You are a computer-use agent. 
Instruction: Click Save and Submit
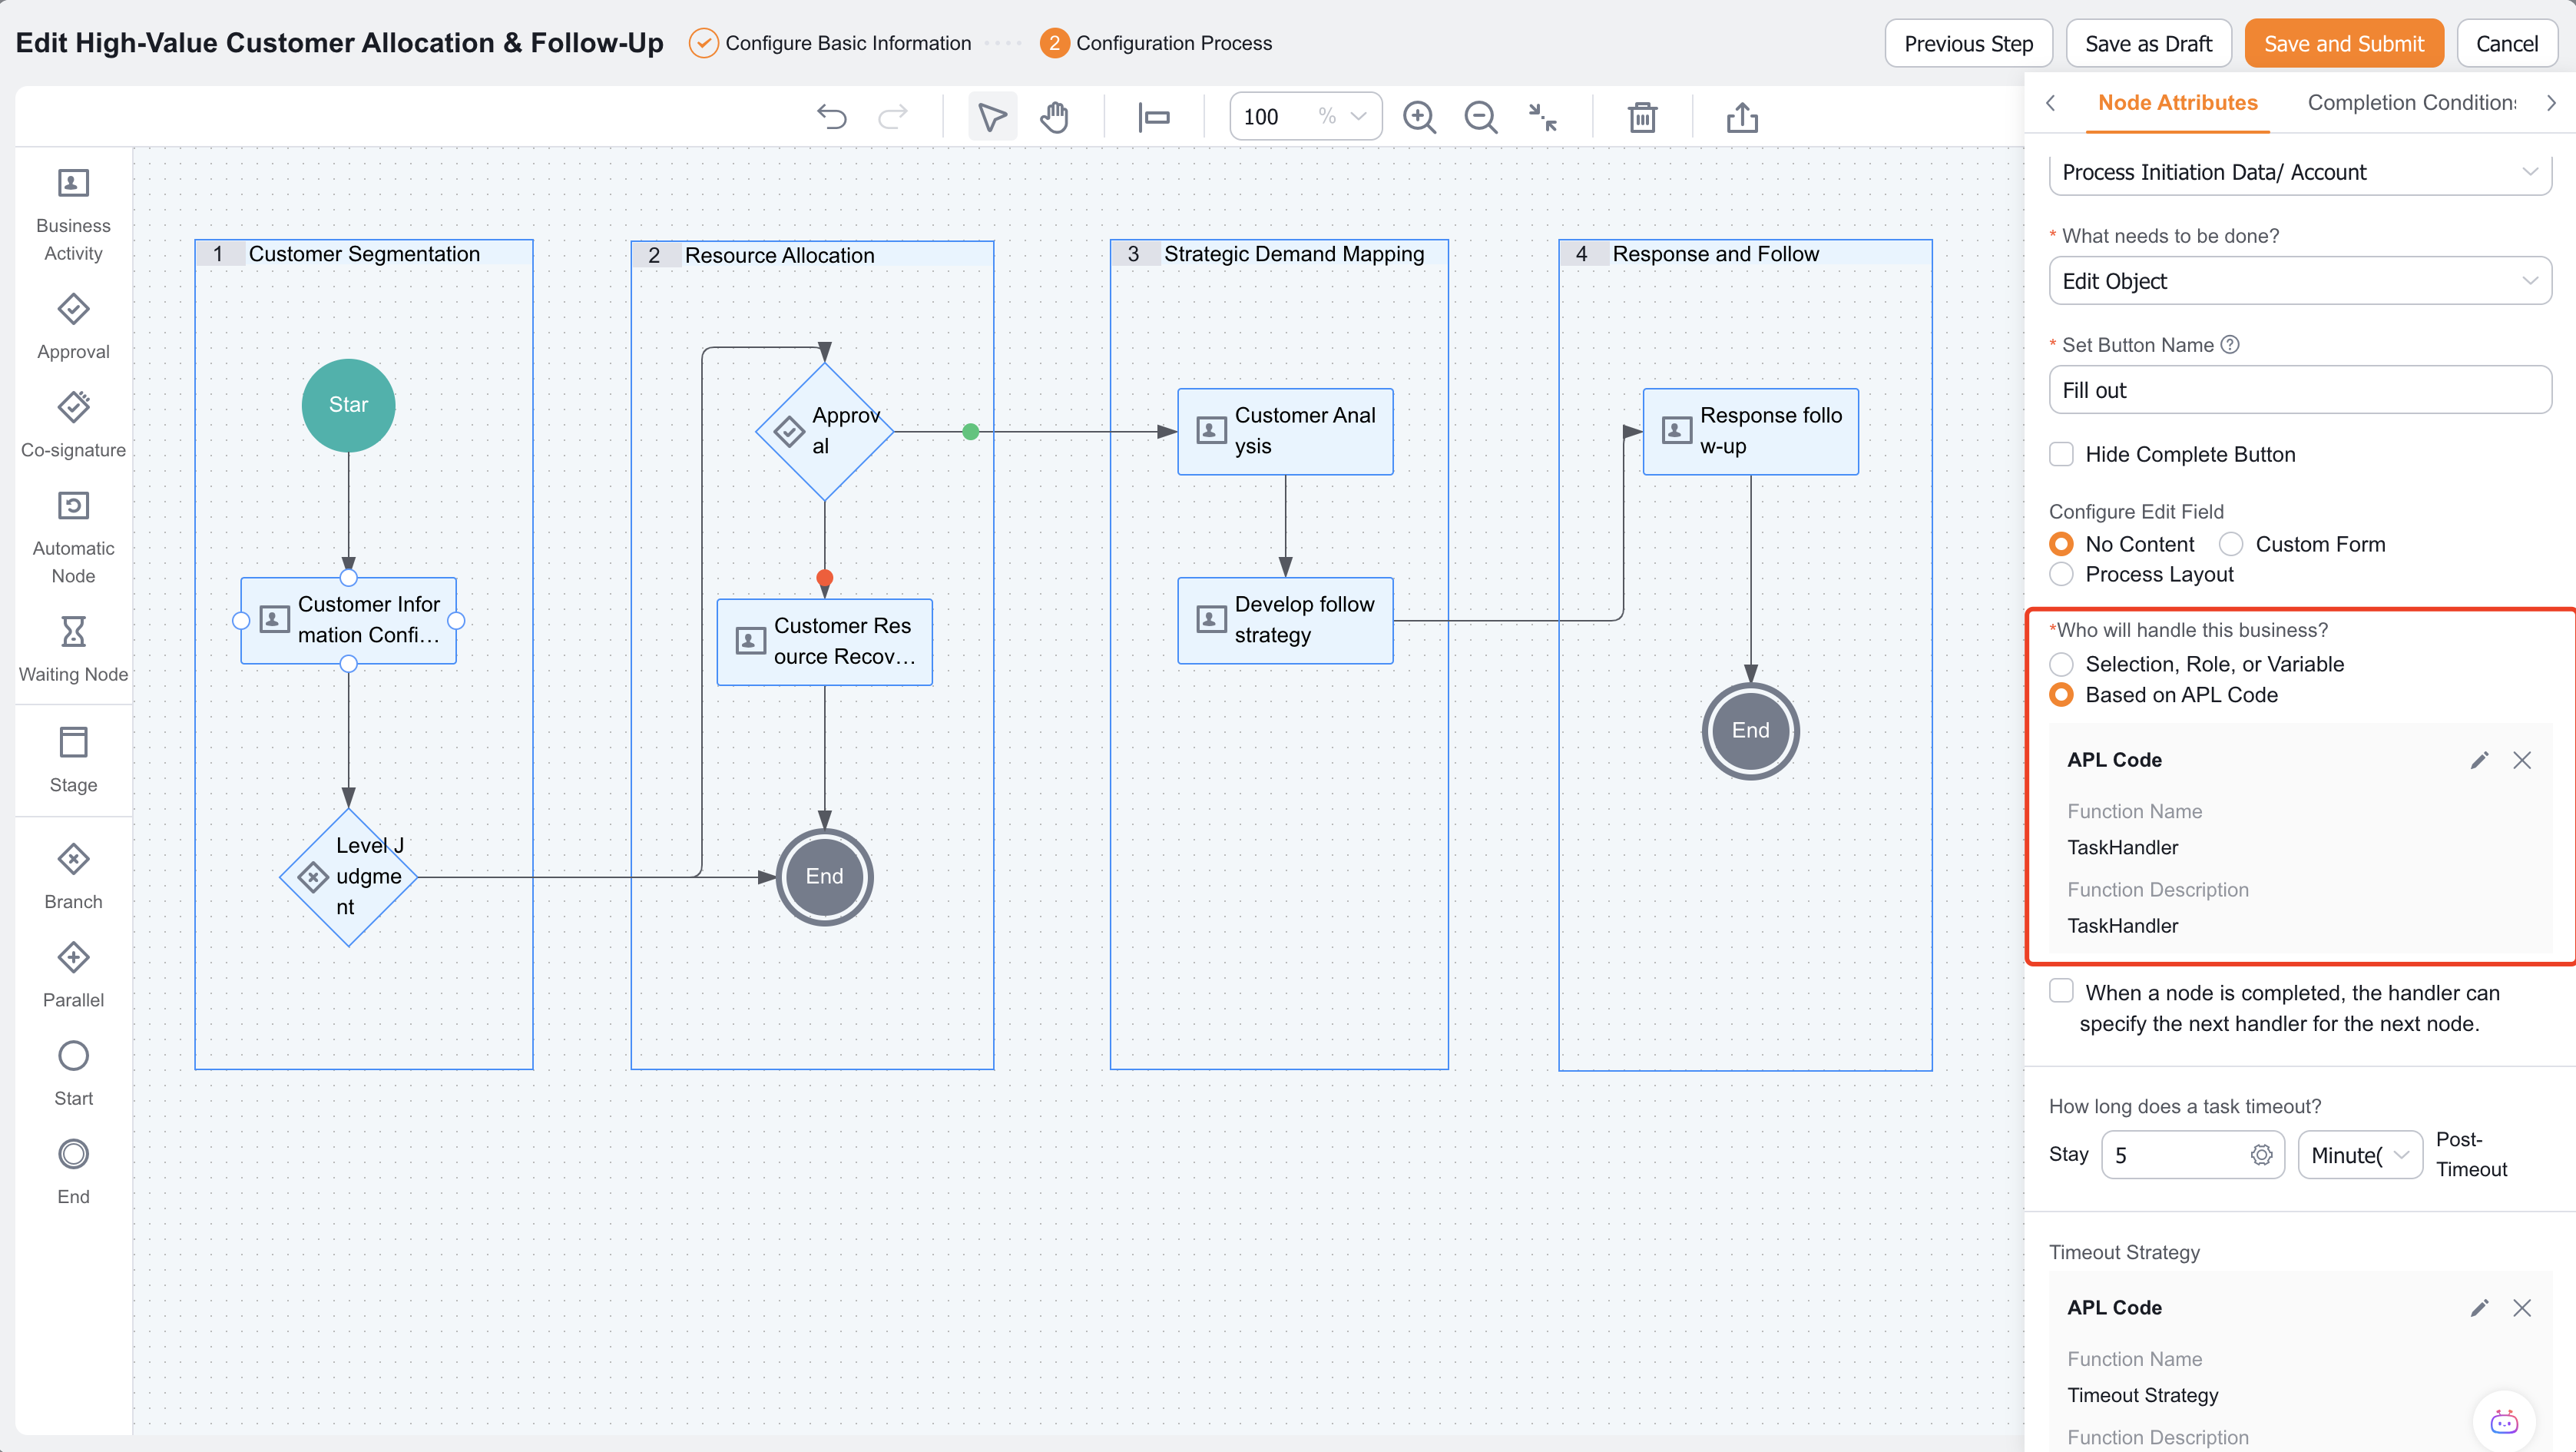click(x=2343, y=43)
